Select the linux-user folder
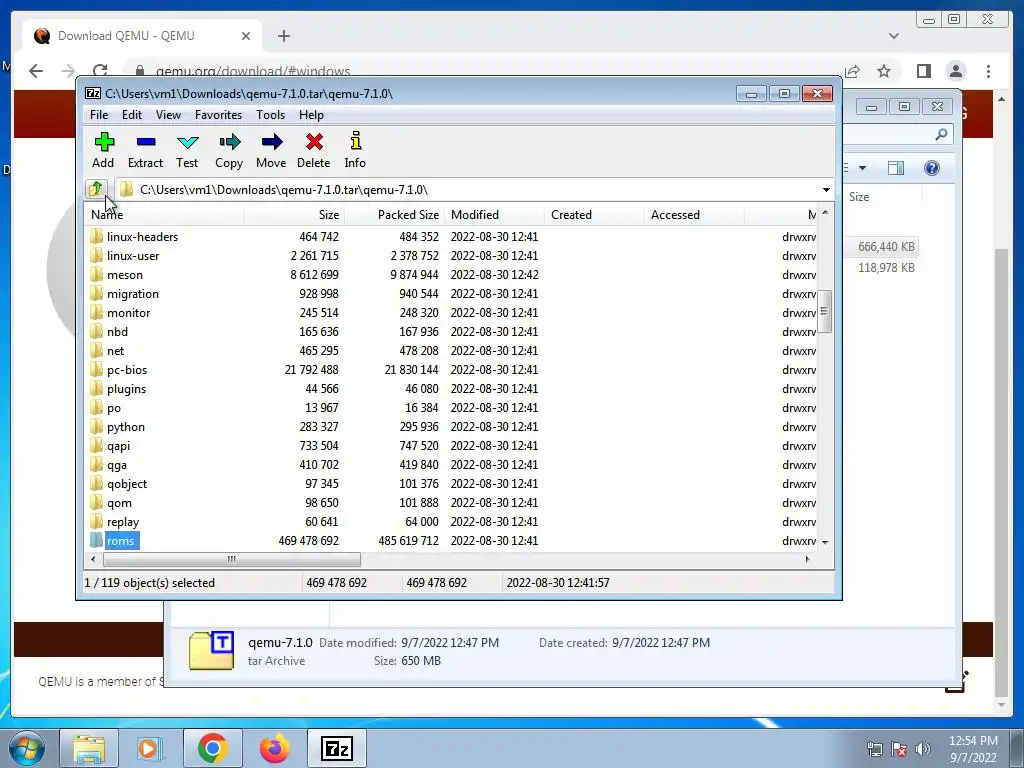 (133, 255)
